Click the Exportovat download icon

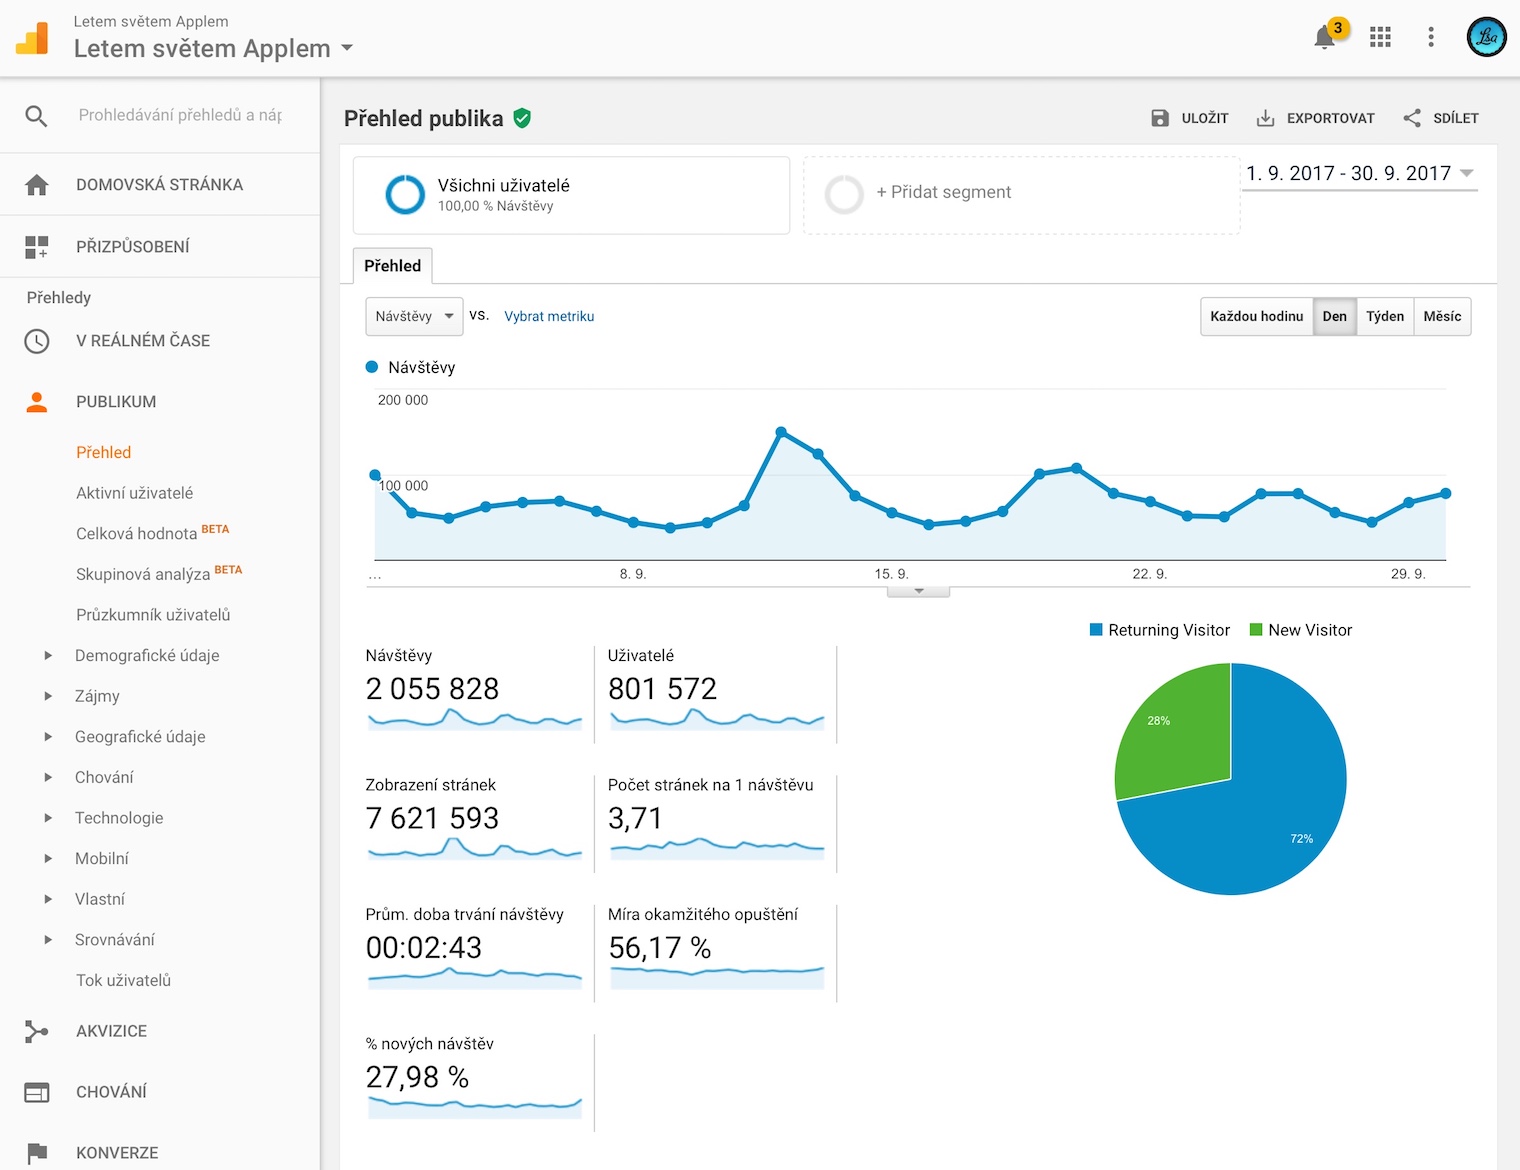[1265, 118]
